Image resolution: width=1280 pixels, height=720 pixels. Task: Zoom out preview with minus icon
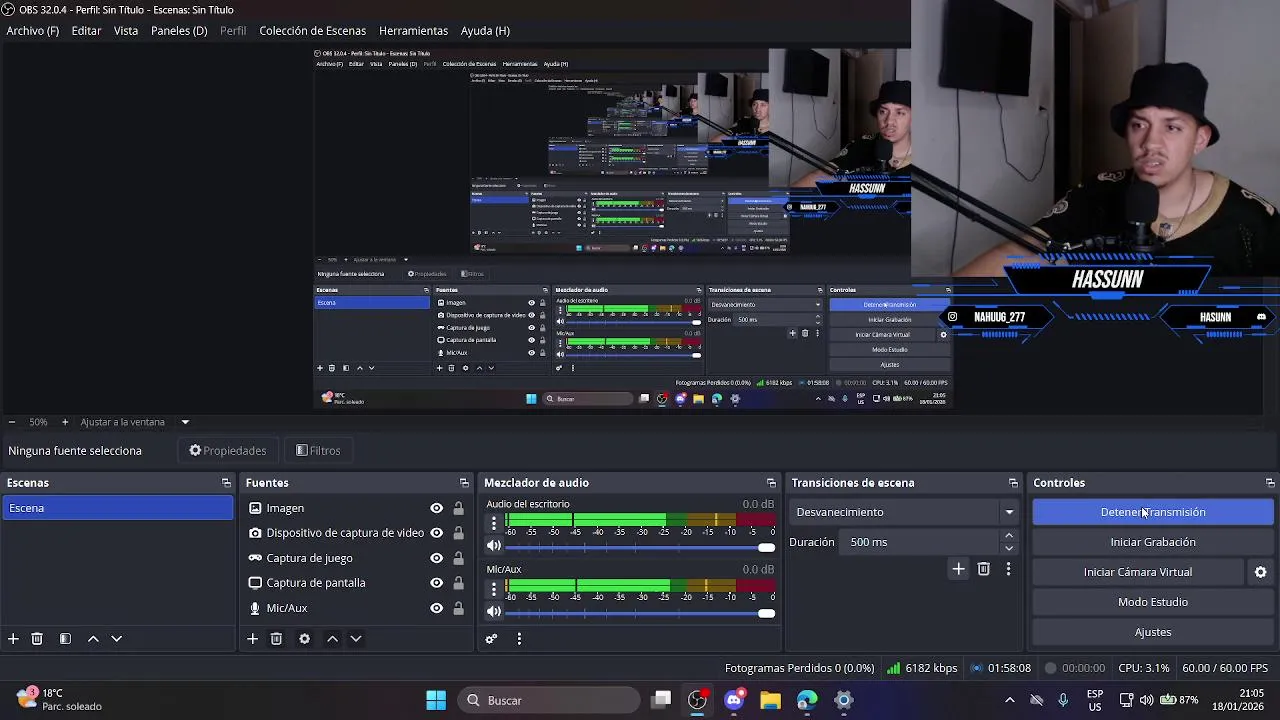11,422
